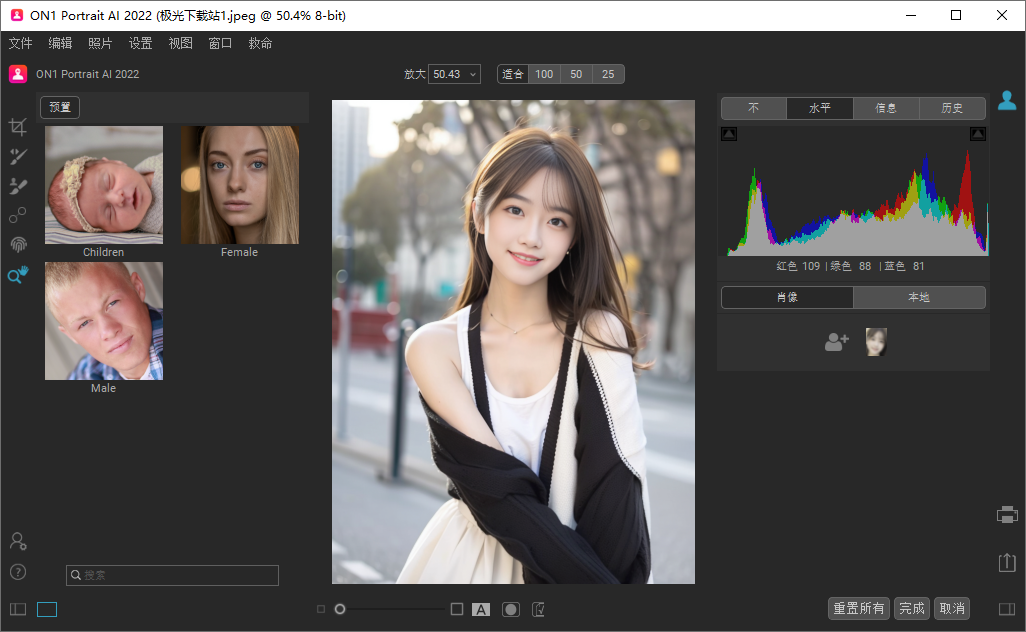Set zoom to 25
This screenshot has width=1026, height=632.
pos(608,75)
